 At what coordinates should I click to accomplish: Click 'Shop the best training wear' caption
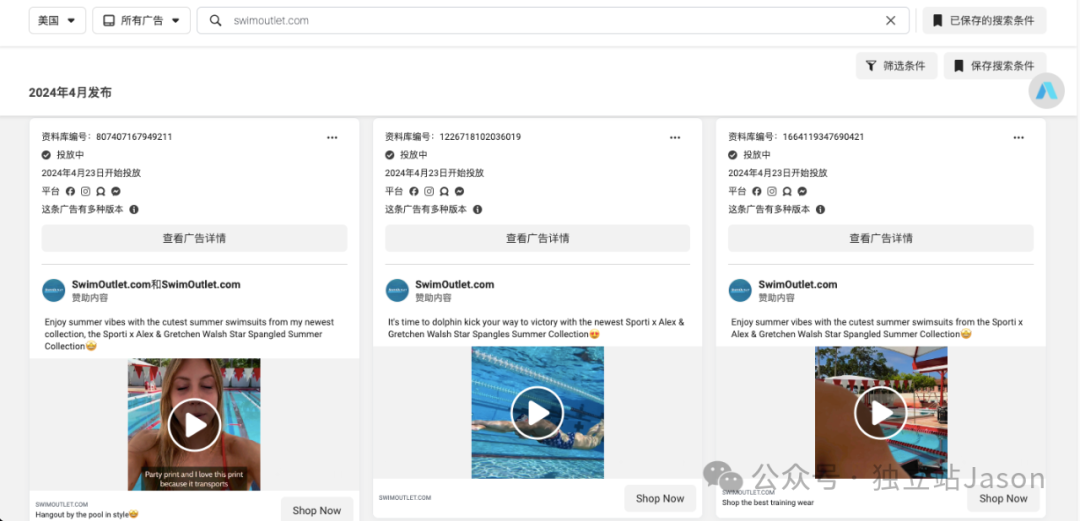768,502
